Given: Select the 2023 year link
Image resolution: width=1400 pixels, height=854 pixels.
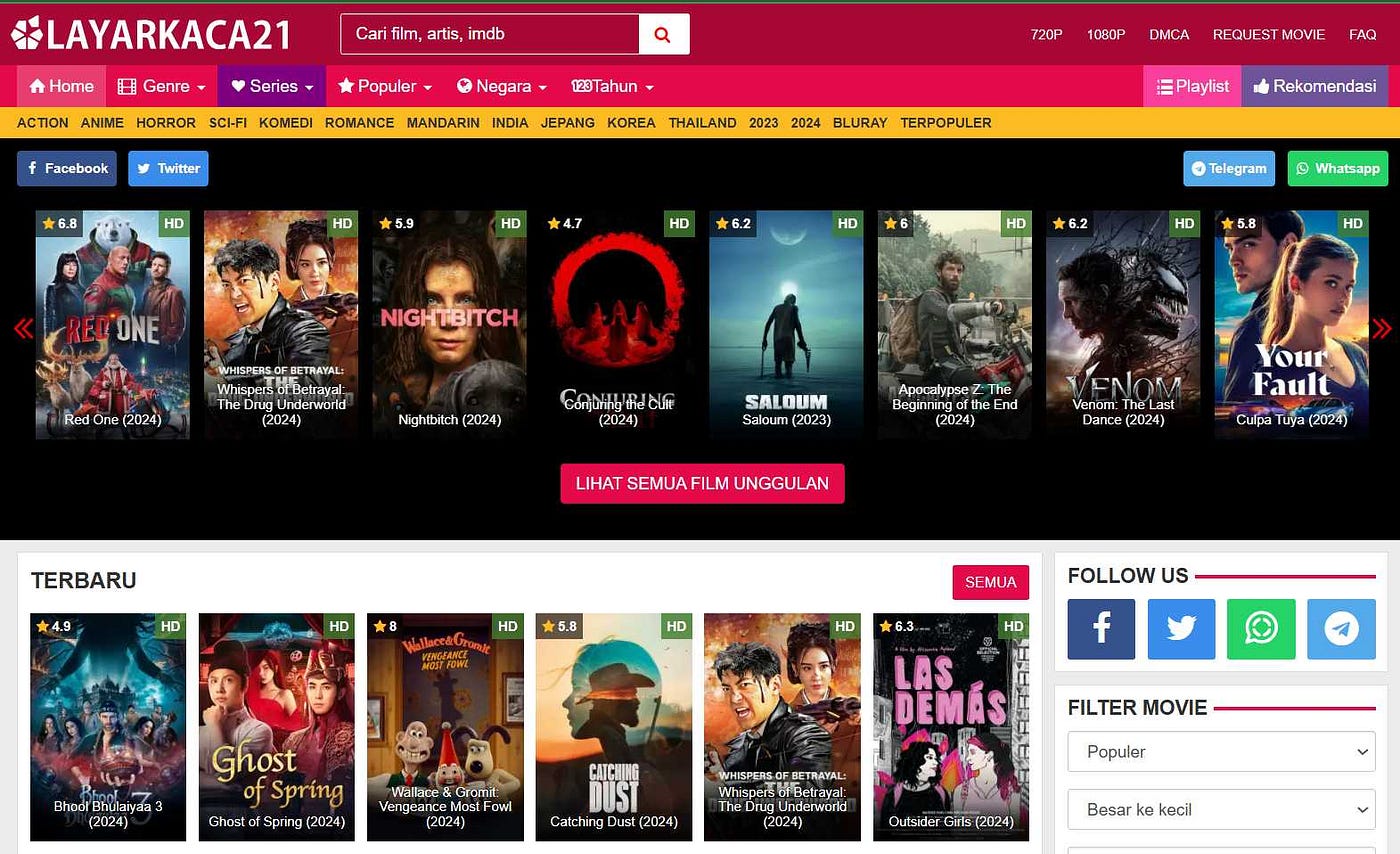Looking at the screenshot, I should (764, 123).
